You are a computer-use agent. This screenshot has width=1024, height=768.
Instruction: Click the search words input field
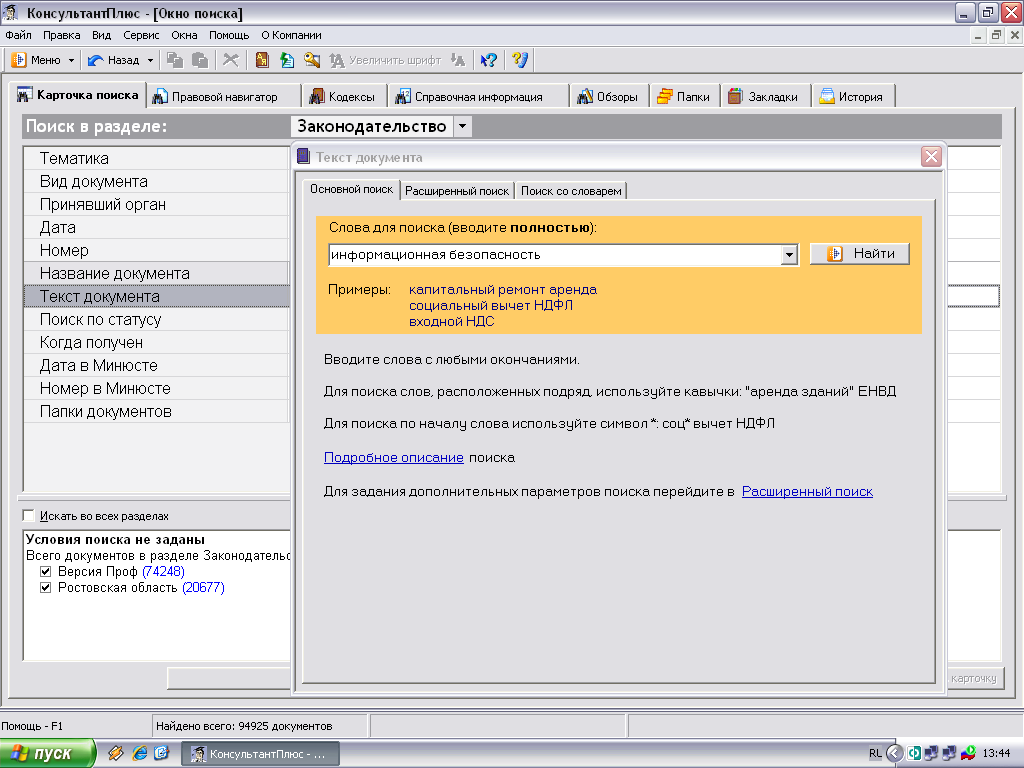click(555, 255)
